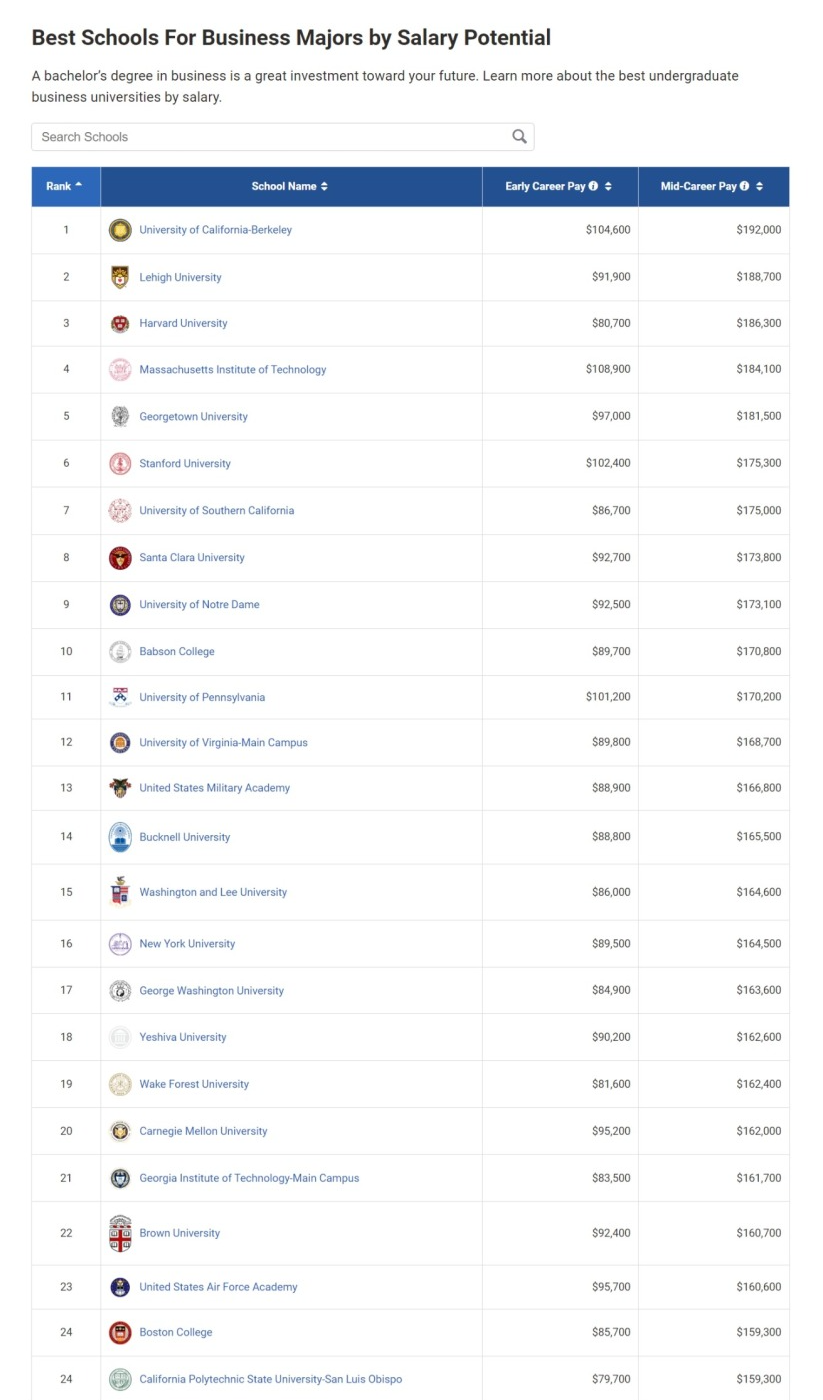Click the UC Berkeley seal logo

pos(120,230)
